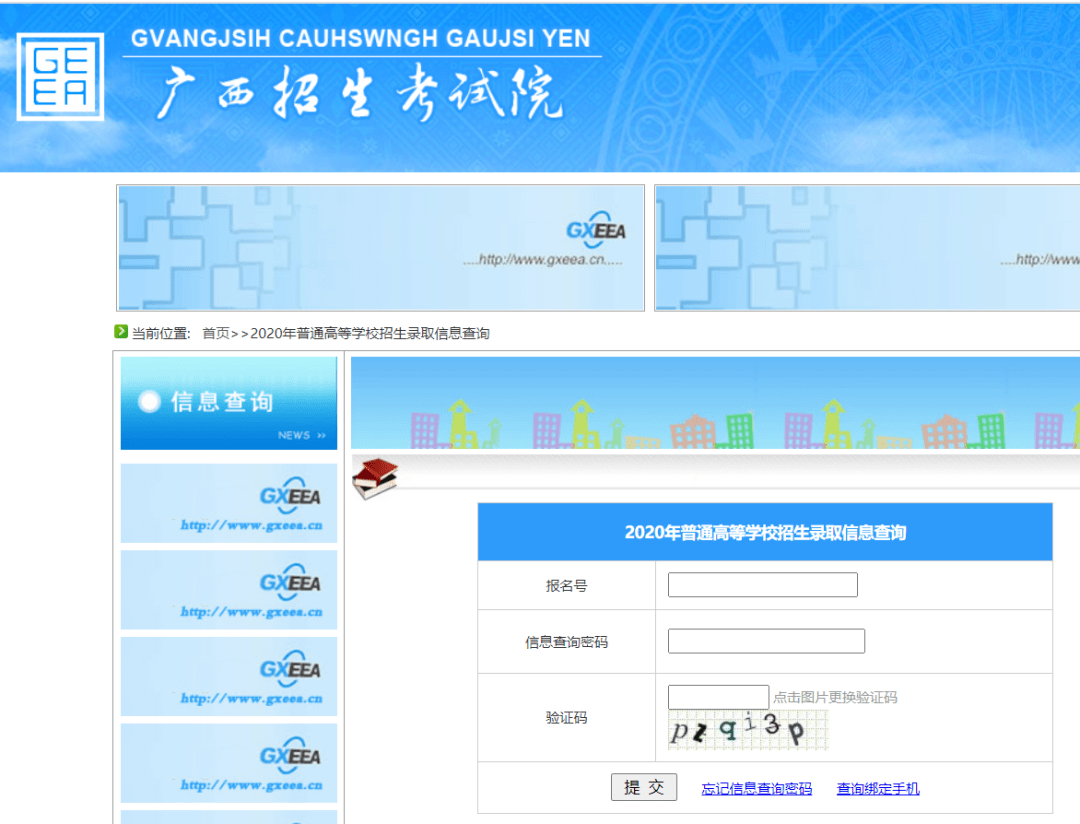
Task: Refresh the captcha image pzqi3p
Action: (748, 730)
